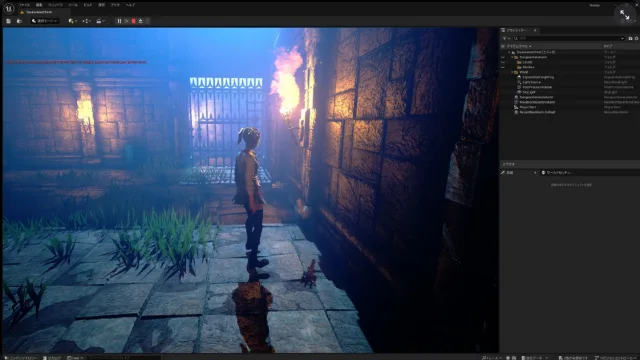The height and width of the screenshot is (360, 640).
Task: Expand the World folder in Outliner
Action: [512, 72]
